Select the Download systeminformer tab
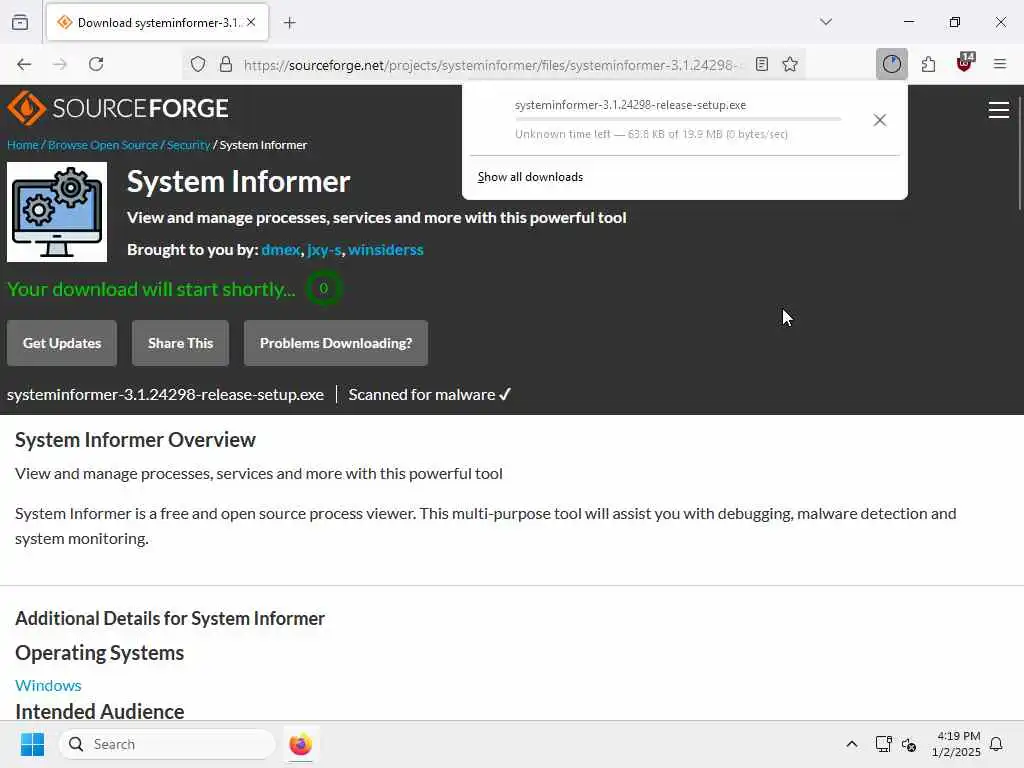Image resolution: width=1024 pixels, height=768 pixels. pyautogui.click(x=157, y=23)
